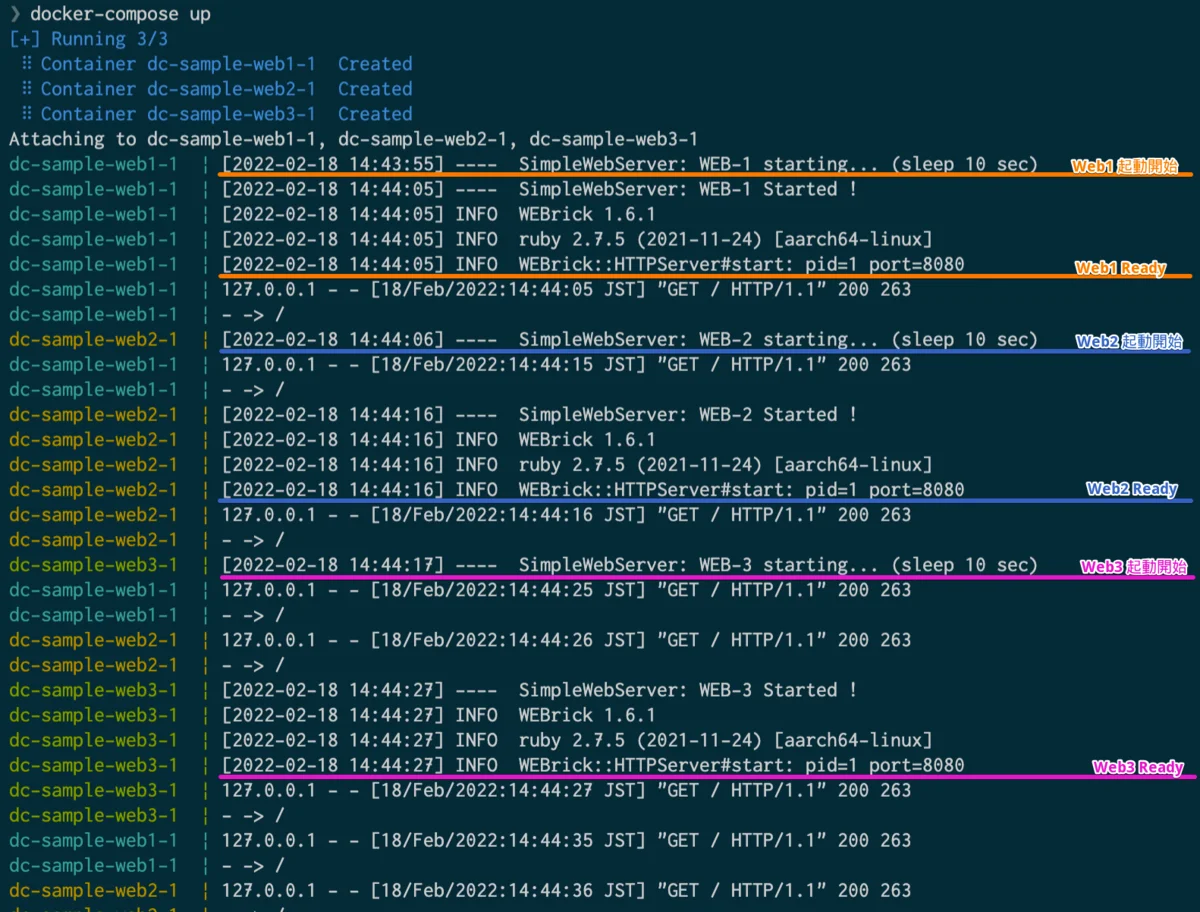
Task: Click the "SimpleWebServer: WEB-1 Started !" log line
Action: pos(433,189)
